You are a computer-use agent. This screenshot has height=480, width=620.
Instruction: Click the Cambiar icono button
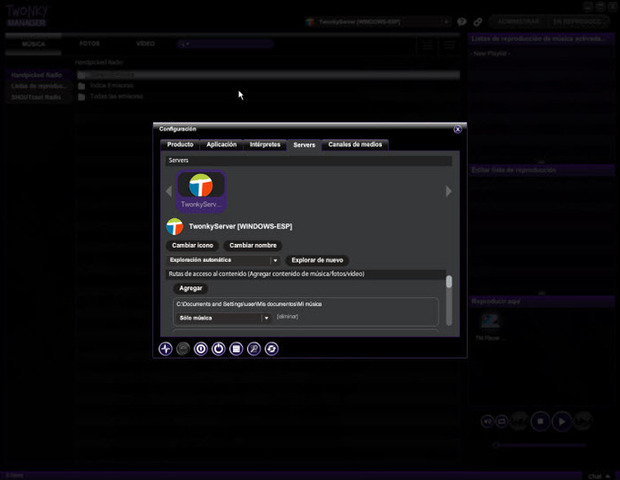tap(193, 246)
